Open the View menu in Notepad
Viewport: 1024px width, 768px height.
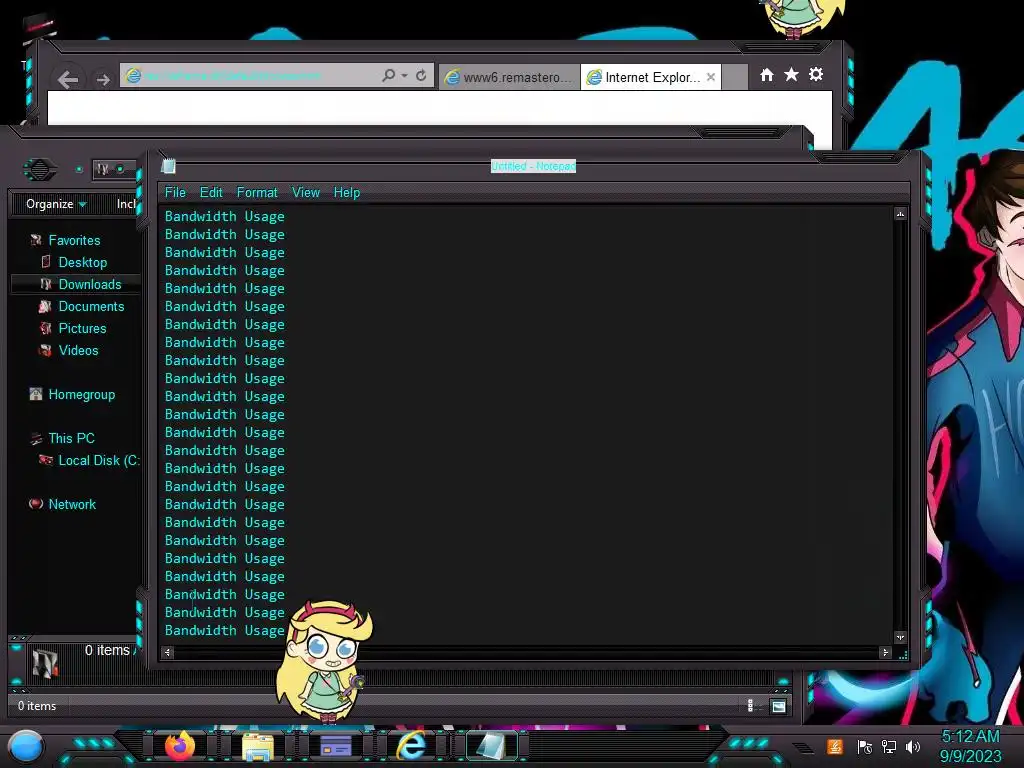pos(306,193)
